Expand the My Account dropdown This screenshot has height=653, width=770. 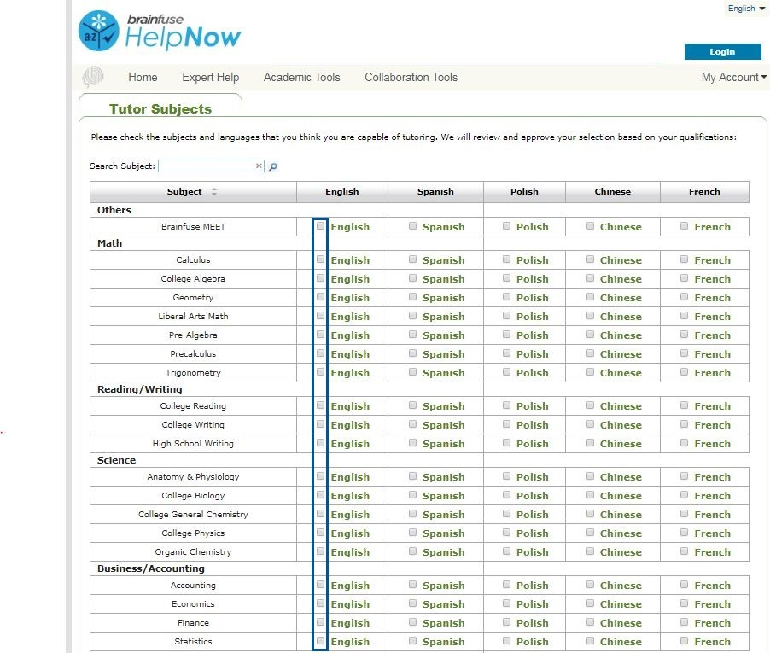pyautogui.click(x=734, y=77)
